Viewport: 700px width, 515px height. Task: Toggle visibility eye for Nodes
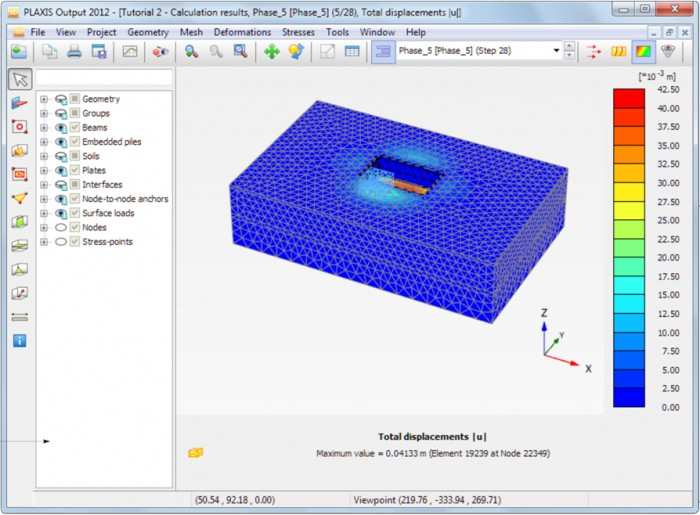(61, 228)
